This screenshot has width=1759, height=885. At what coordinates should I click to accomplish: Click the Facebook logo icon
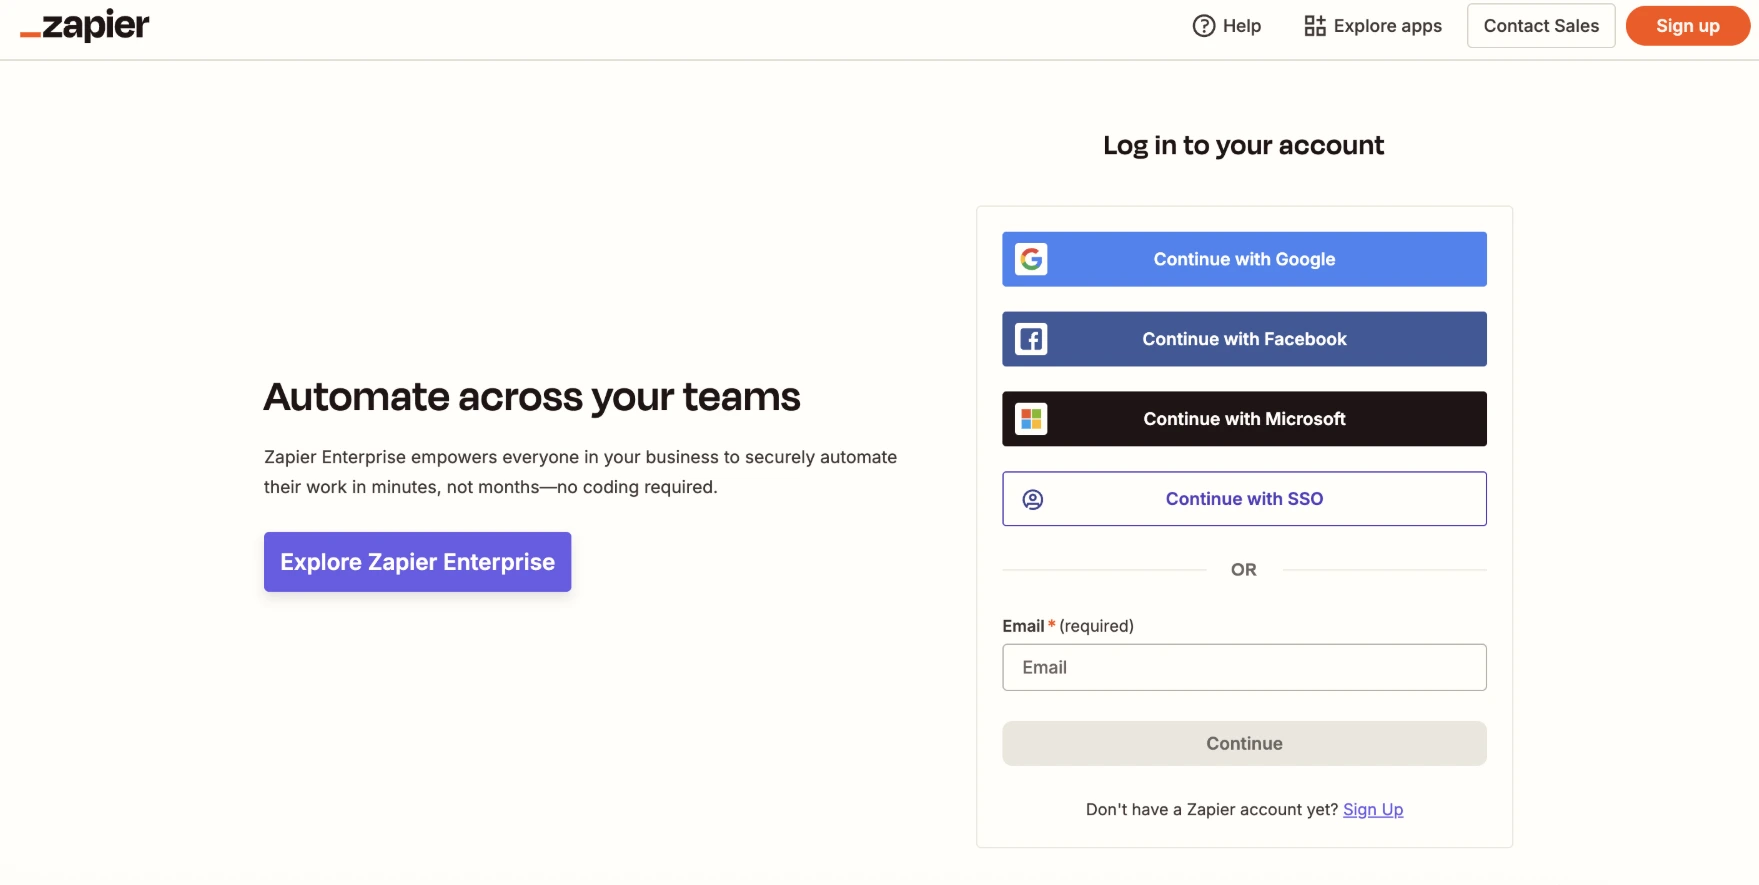1031,339
